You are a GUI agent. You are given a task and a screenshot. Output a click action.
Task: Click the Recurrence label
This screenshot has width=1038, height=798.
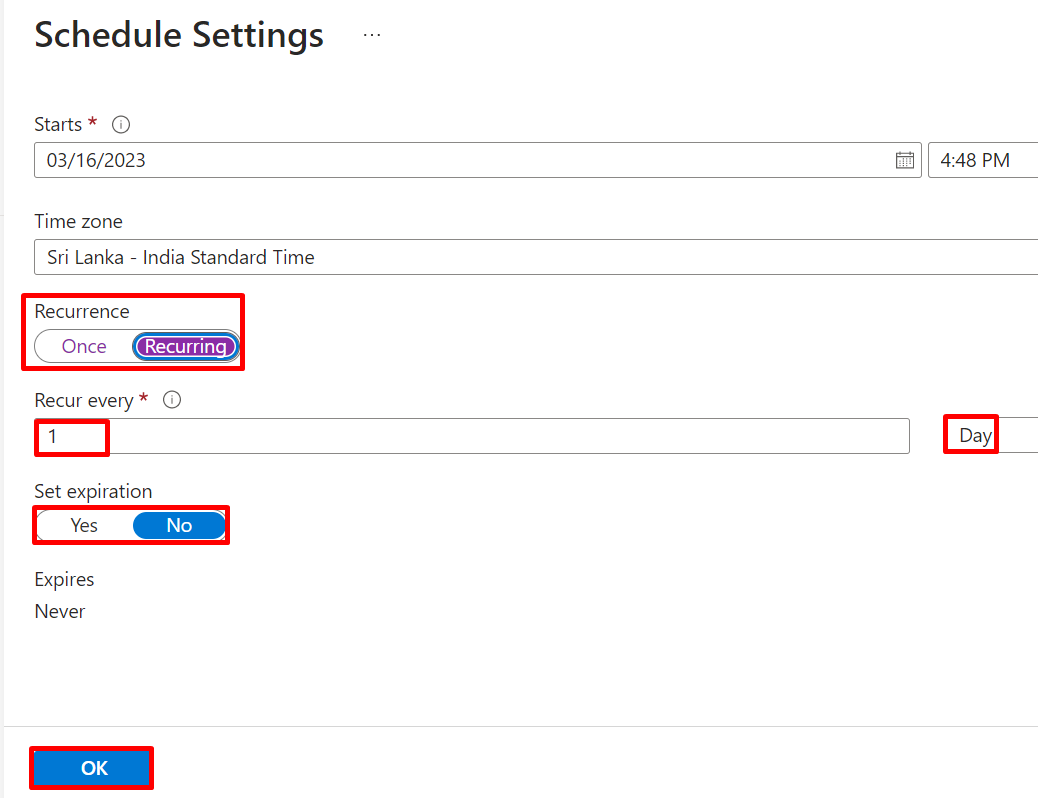(82, 311)
